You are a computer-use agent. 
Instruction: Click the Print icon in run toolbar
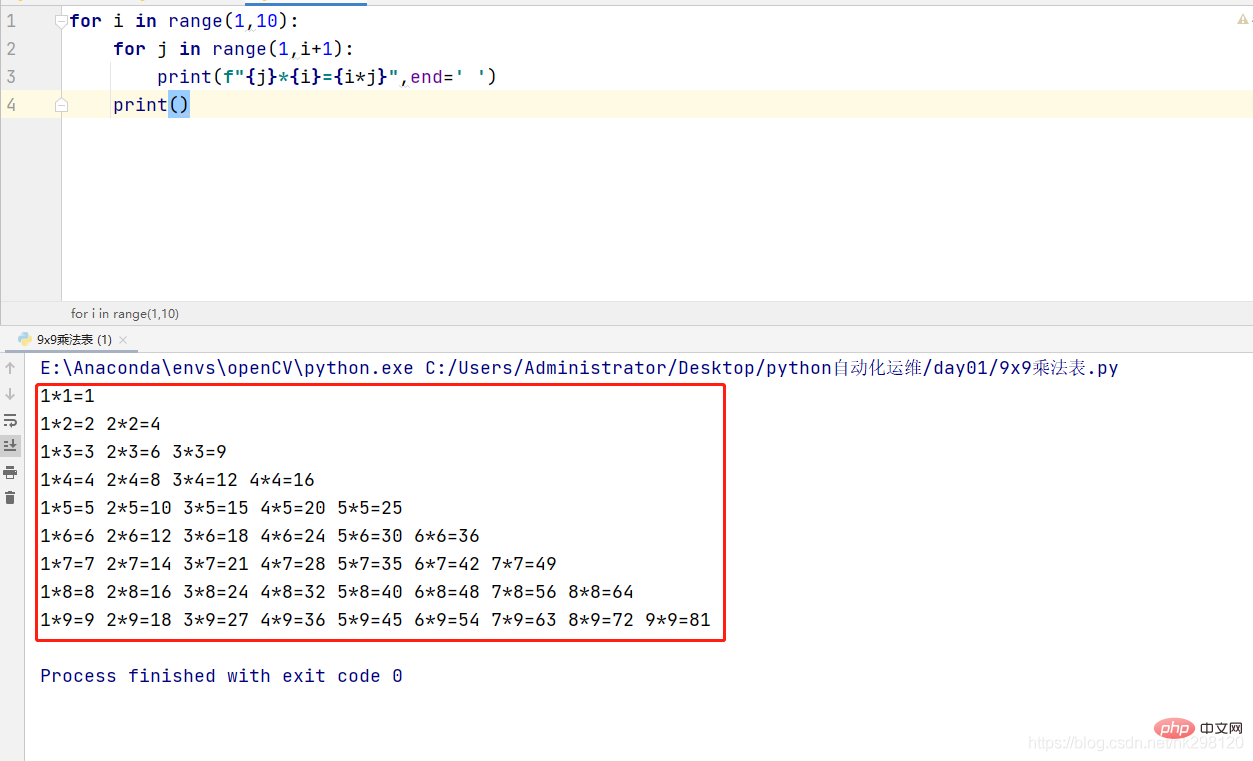[10, 472]
